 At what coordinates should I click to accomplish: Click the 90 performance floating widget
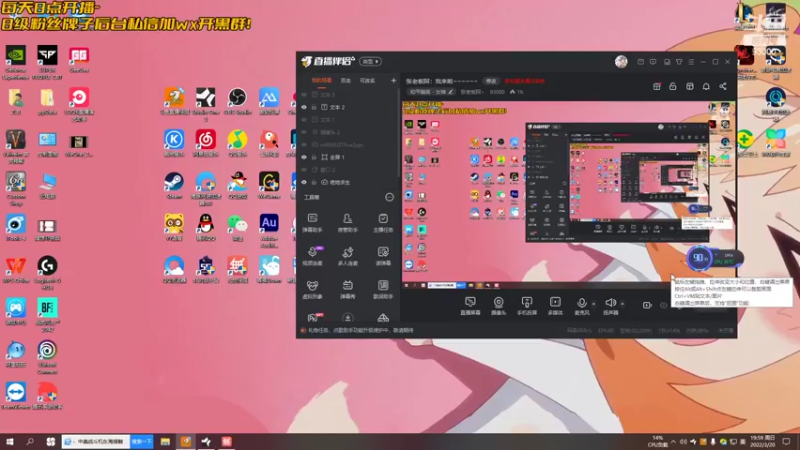point(714,258)
